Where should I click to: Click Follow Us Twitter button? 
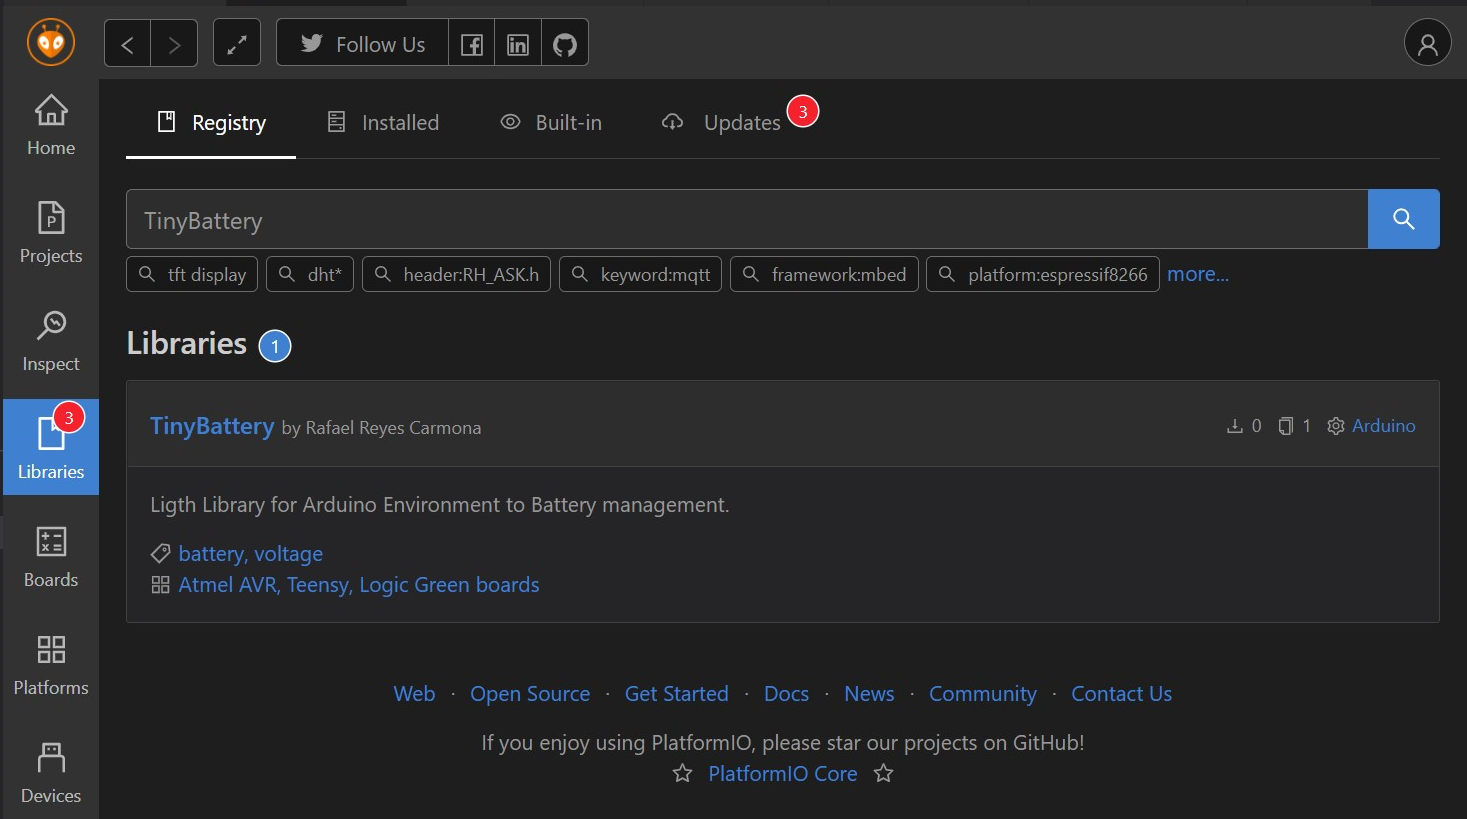[362, 44]
